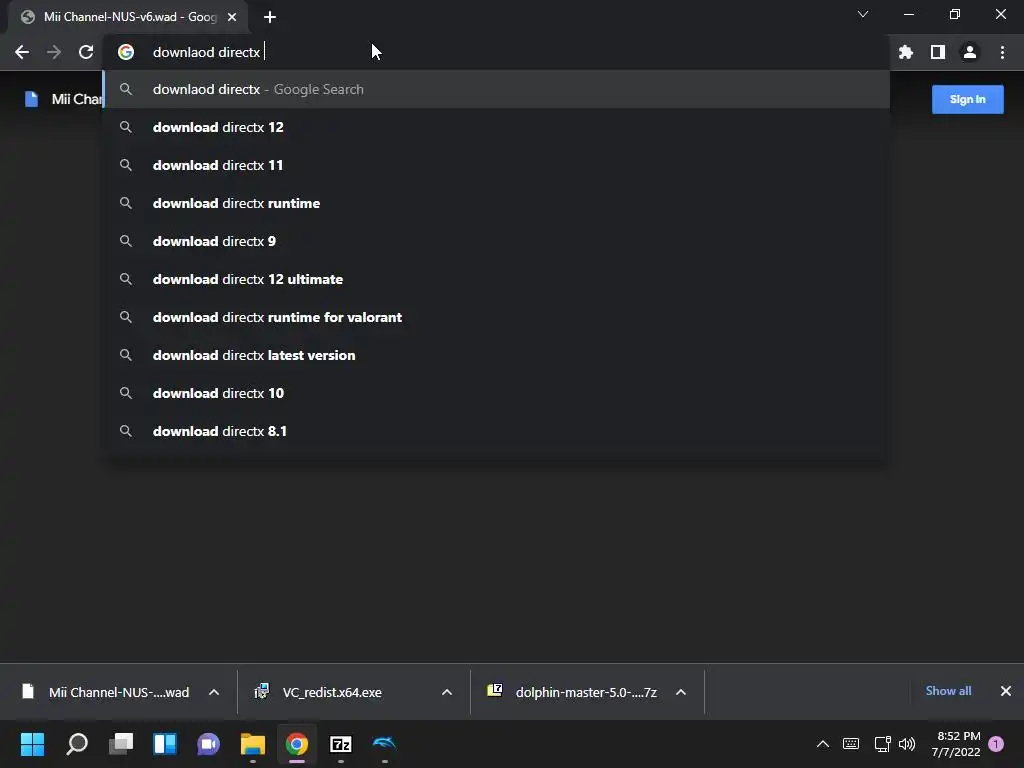1024x768 pixels.
Task: Open the tab search chevron
Action: point(863,14)
